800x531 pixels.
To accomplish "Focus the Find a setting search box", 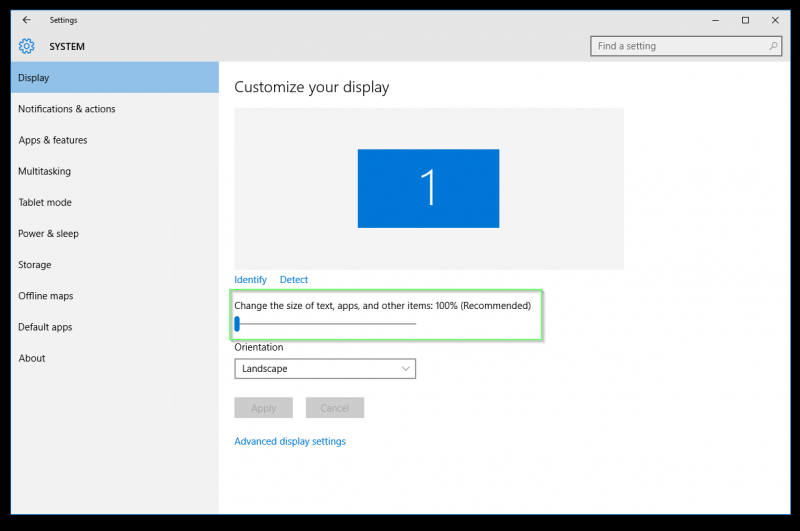I will click(686, 46).
